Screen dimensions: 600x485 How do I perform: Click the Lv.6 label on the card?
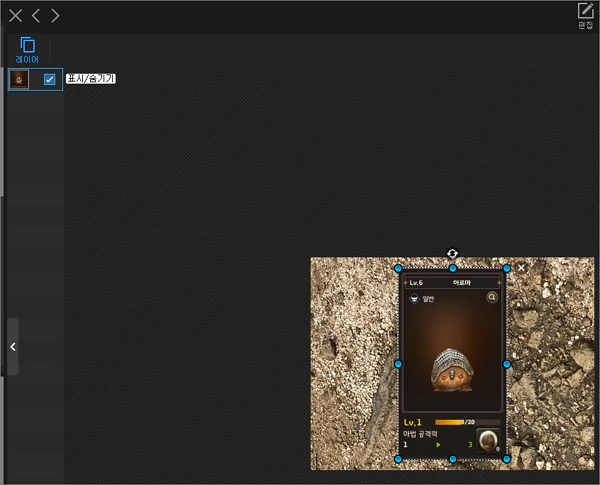click(x=416, y=283)
